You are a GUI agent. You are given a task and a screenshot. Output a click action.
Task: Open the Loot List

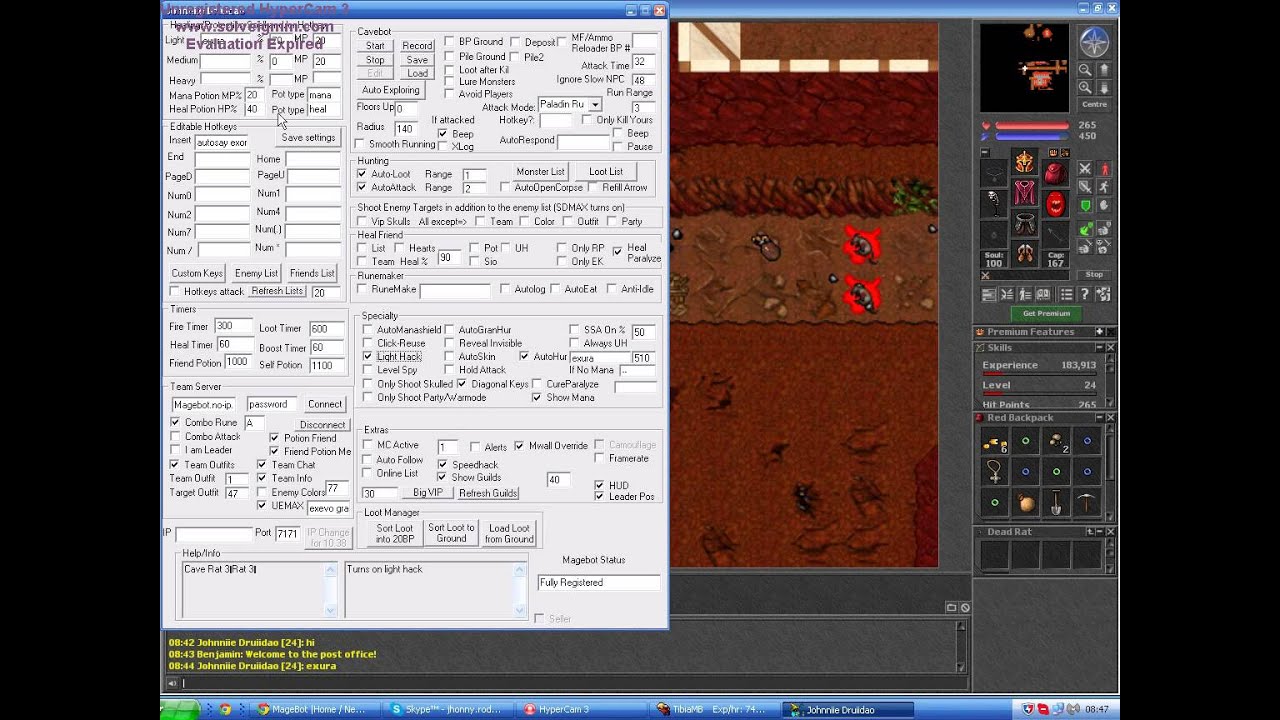pyautogui.click(x=605, y=171)
